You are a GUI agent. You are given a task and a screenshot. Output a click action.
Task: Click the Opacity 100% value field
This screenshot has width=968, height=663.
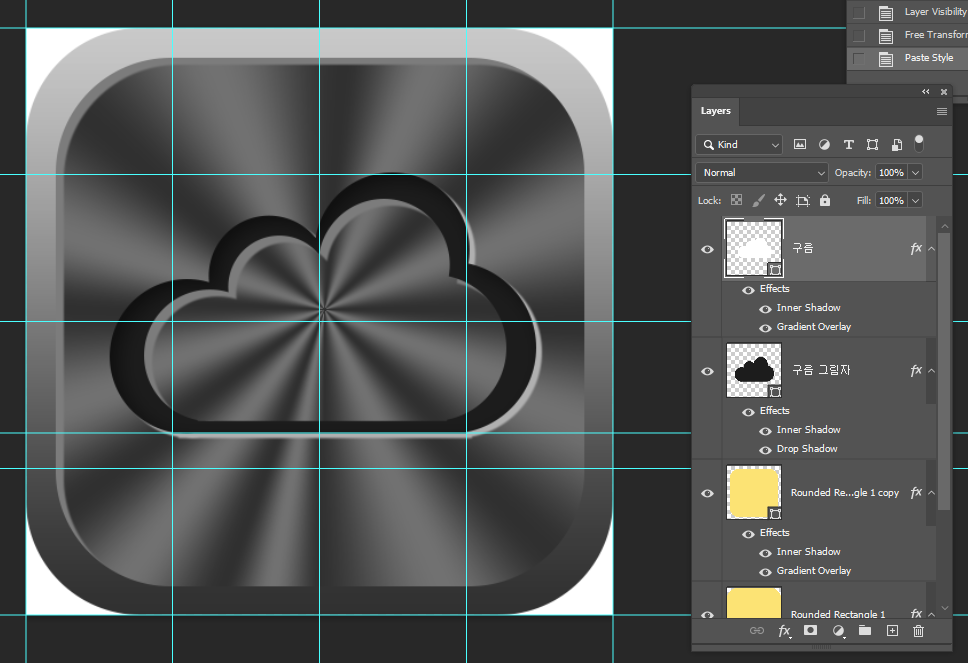(x=891, y=173)
